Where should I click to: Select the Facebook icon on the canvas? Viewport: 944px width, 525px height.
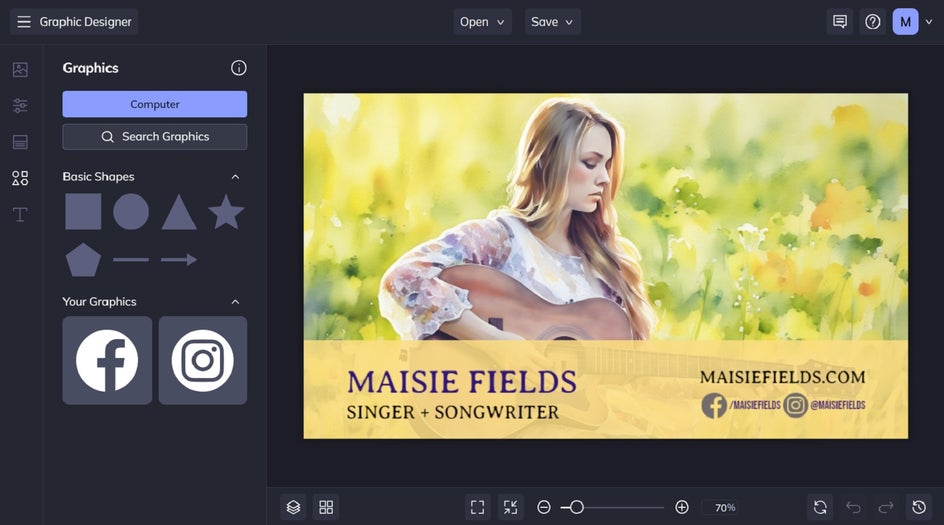[x=714, y=405]
